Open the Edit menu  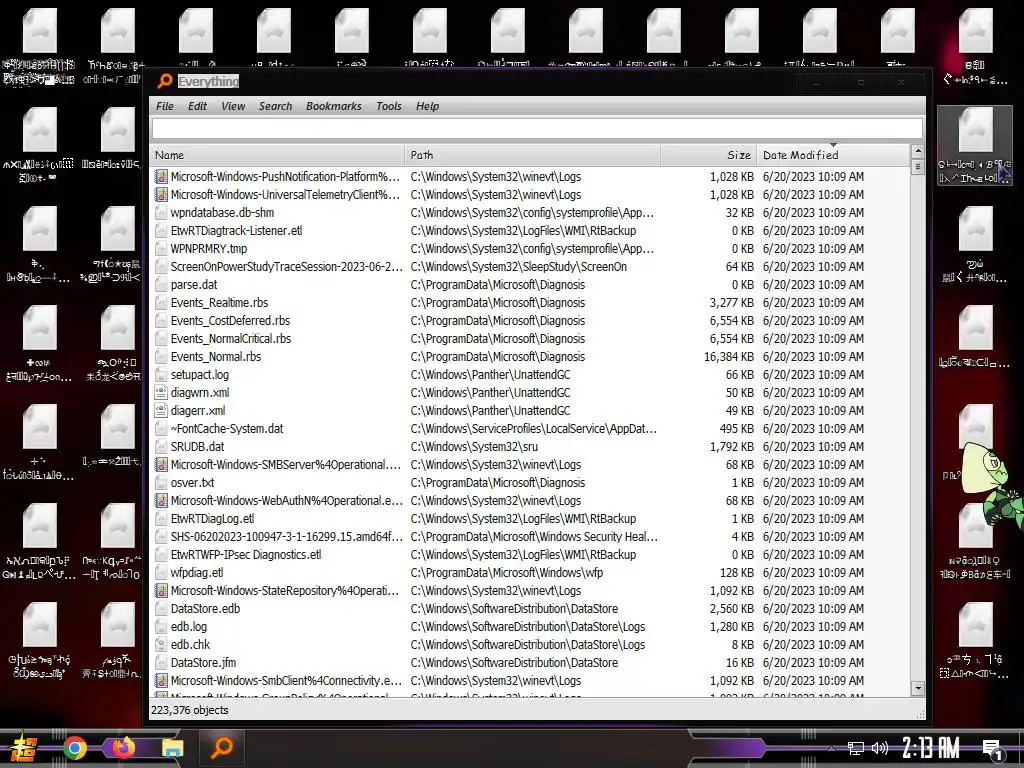tap(197, 106)
